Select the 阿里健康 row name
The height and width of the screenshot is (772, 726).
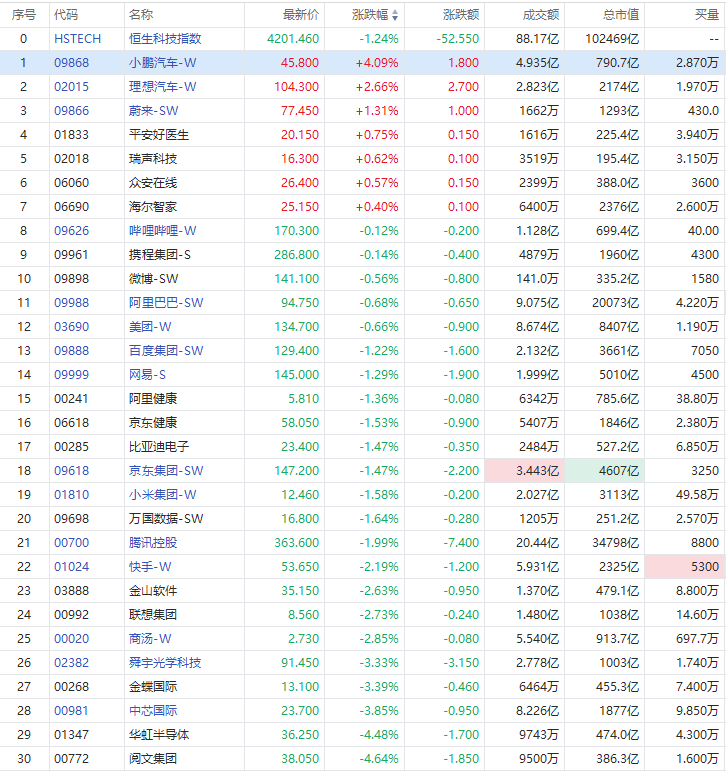tap(153, 399)
